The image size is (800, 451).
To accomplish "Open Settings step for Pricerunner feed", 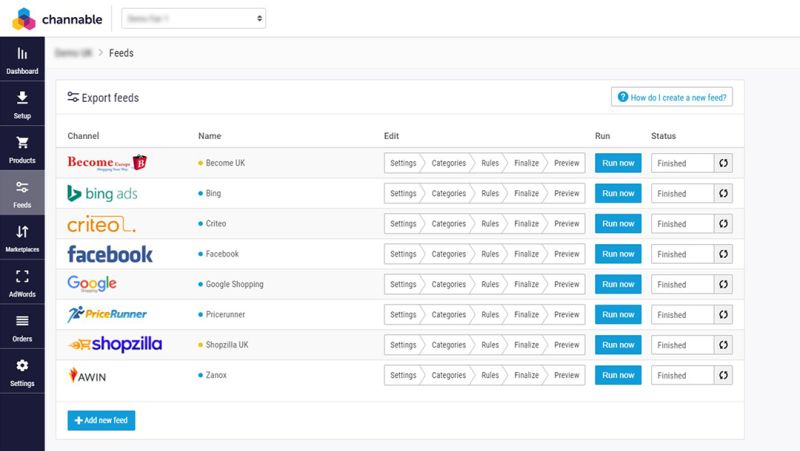I will (403, 315).
